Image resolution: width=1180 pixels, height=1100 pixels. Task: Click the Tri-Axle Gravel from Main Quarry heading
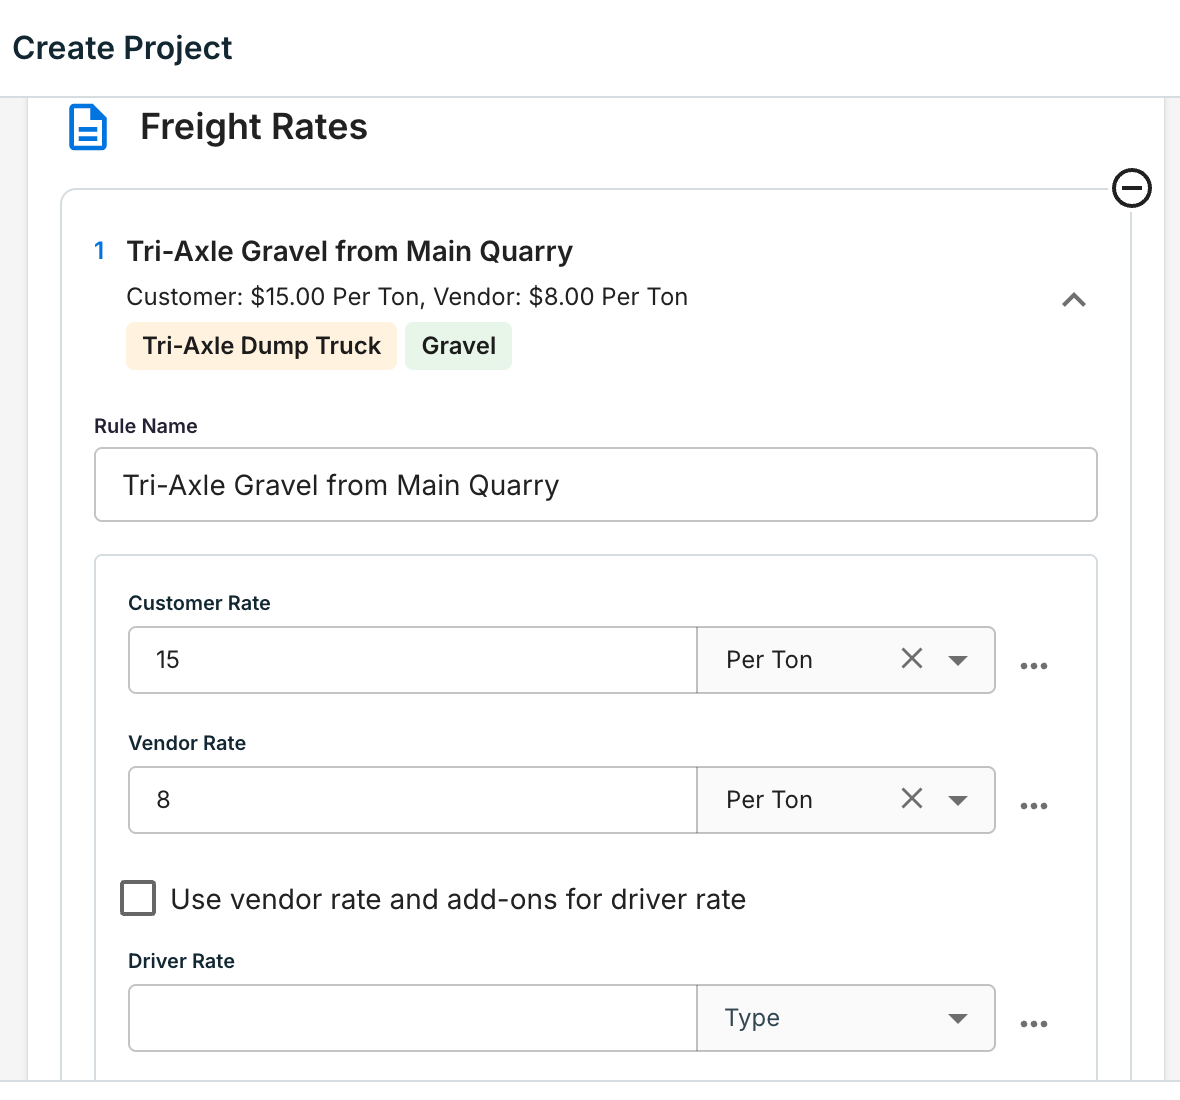[349, 251]
